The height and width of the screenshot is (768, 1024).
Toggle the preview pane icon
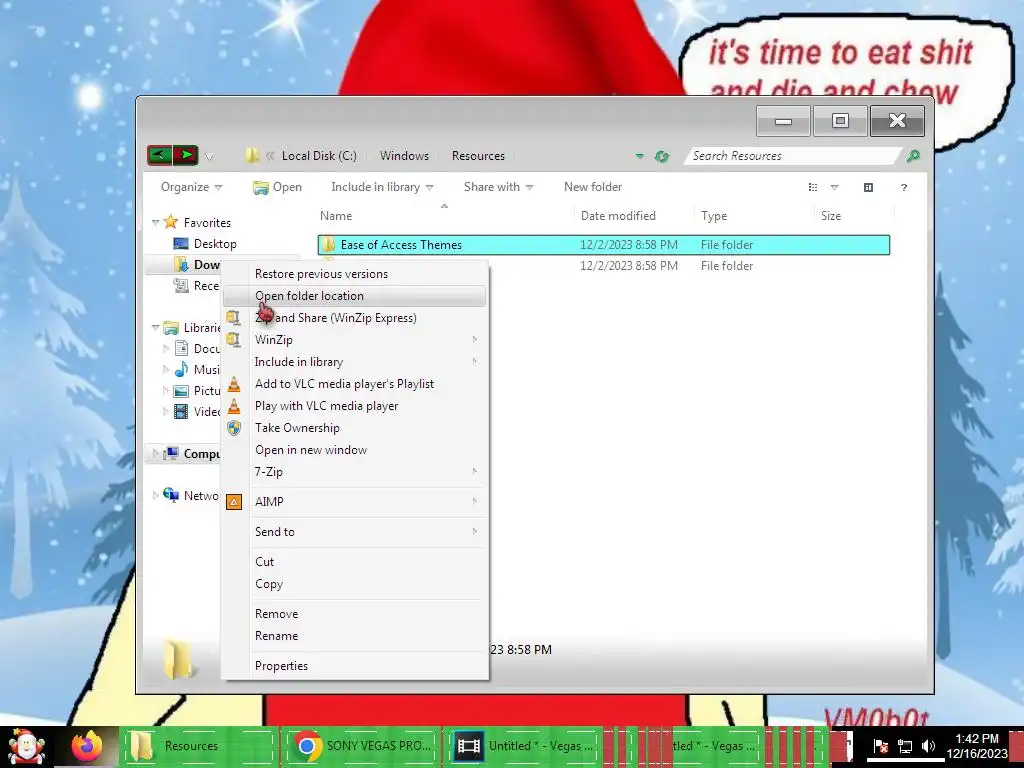coord(868,187)
